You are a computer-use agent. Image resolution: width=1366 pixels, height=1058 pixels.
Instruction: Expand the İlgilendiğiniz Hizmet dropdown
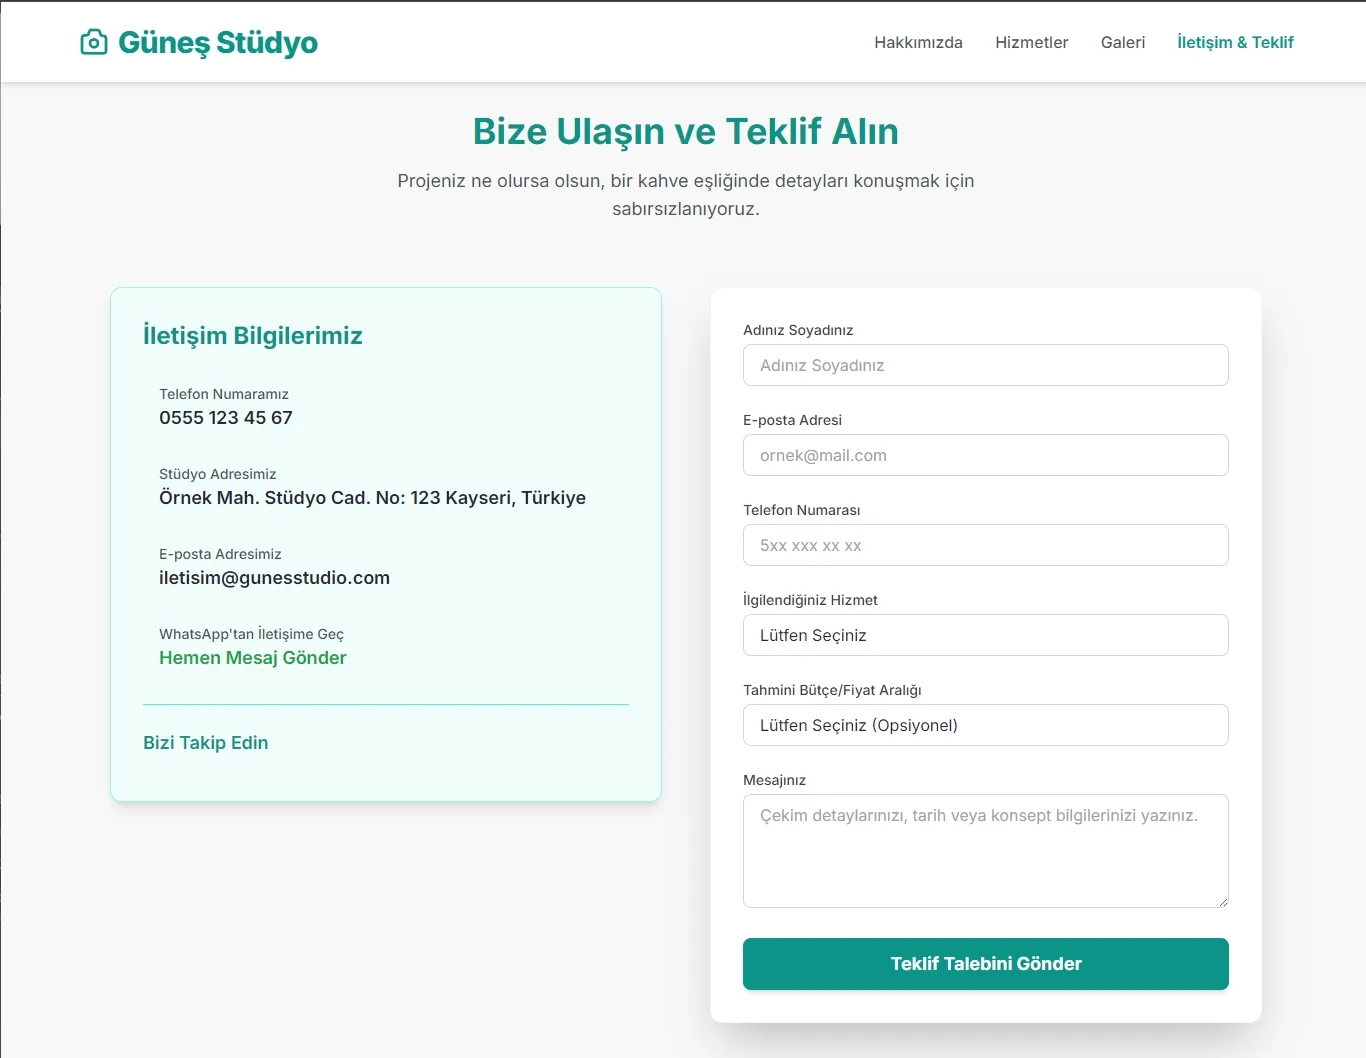(985, 635)
